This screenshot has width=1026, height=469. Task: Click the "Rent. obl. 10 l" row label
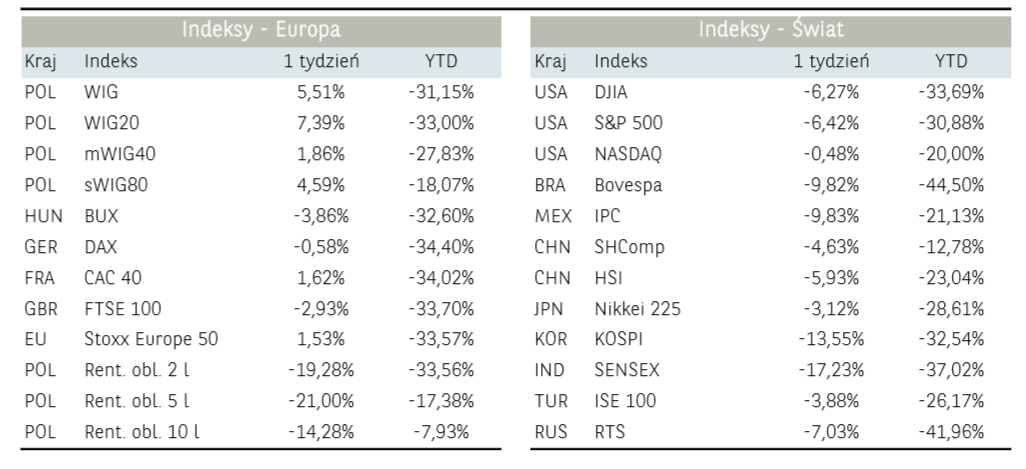pos(142,432)
